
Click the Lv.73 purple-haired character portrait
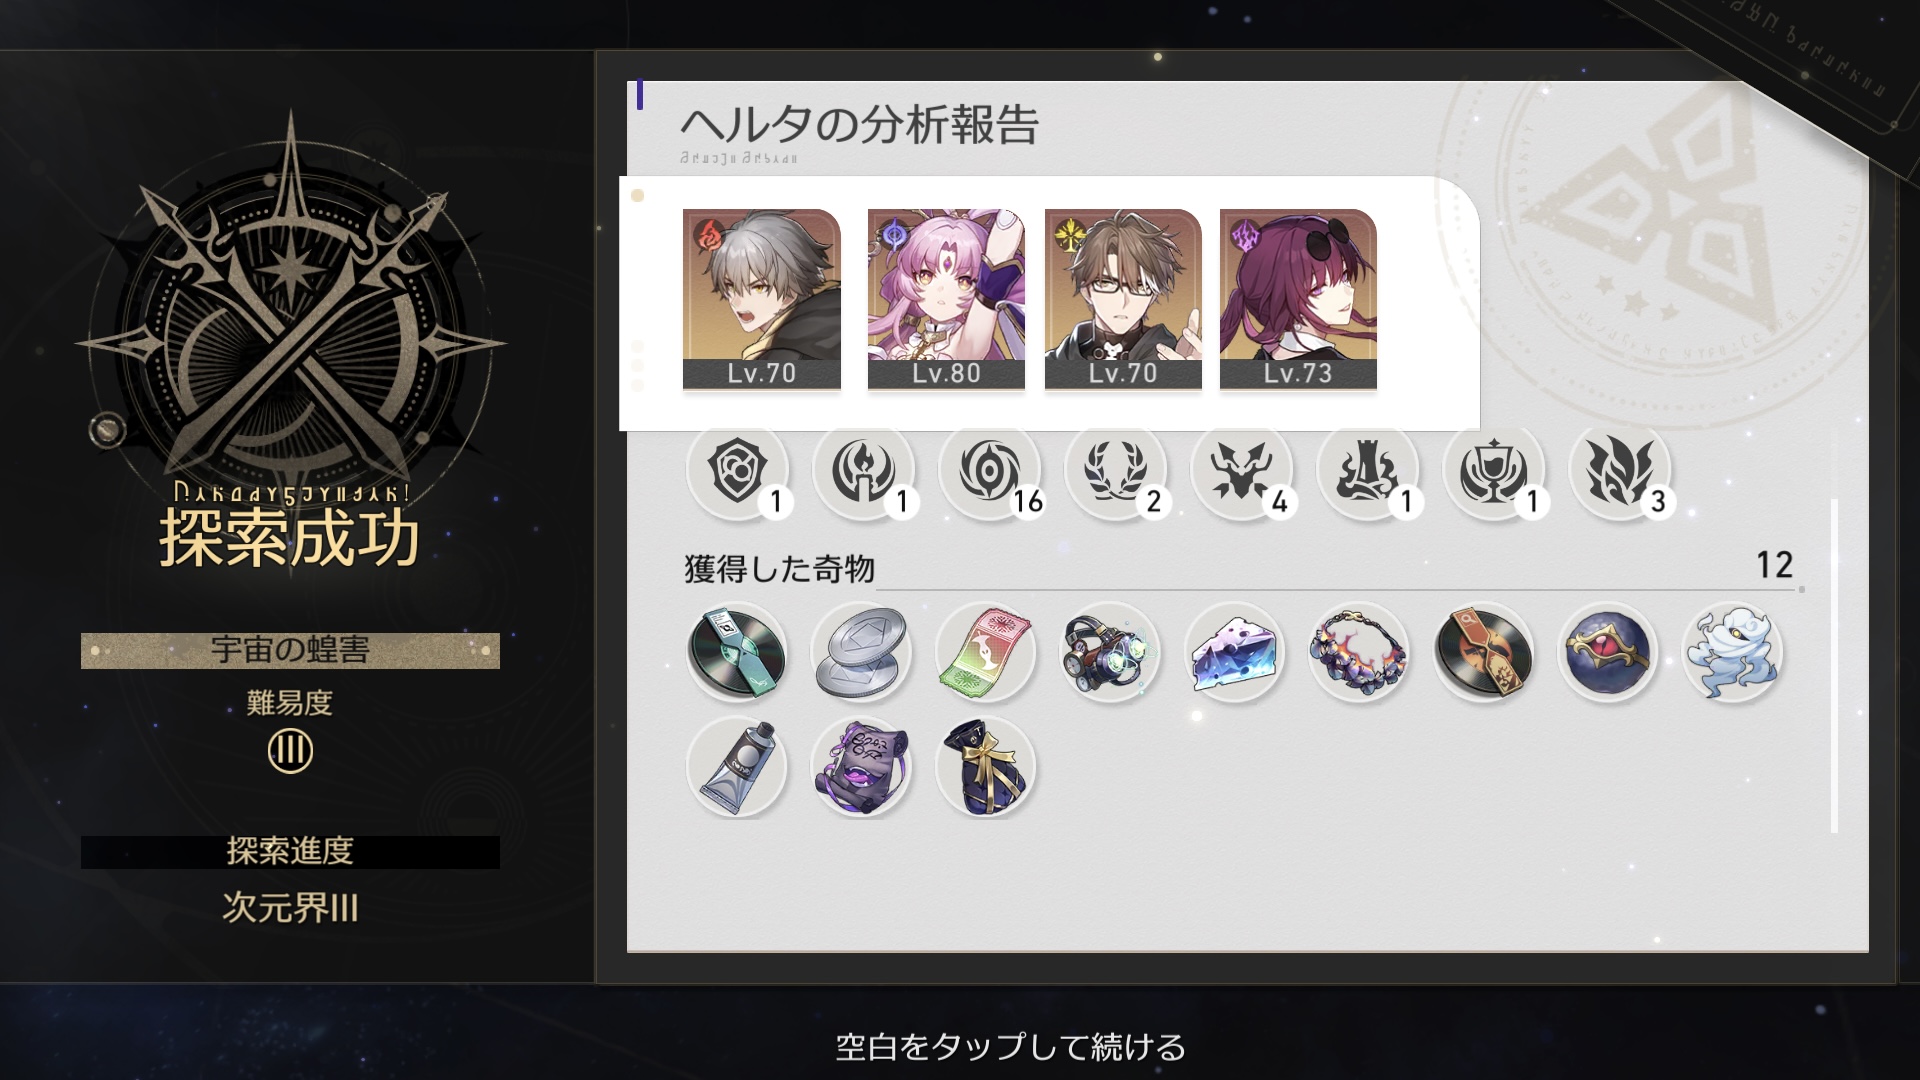[1298, 298]
